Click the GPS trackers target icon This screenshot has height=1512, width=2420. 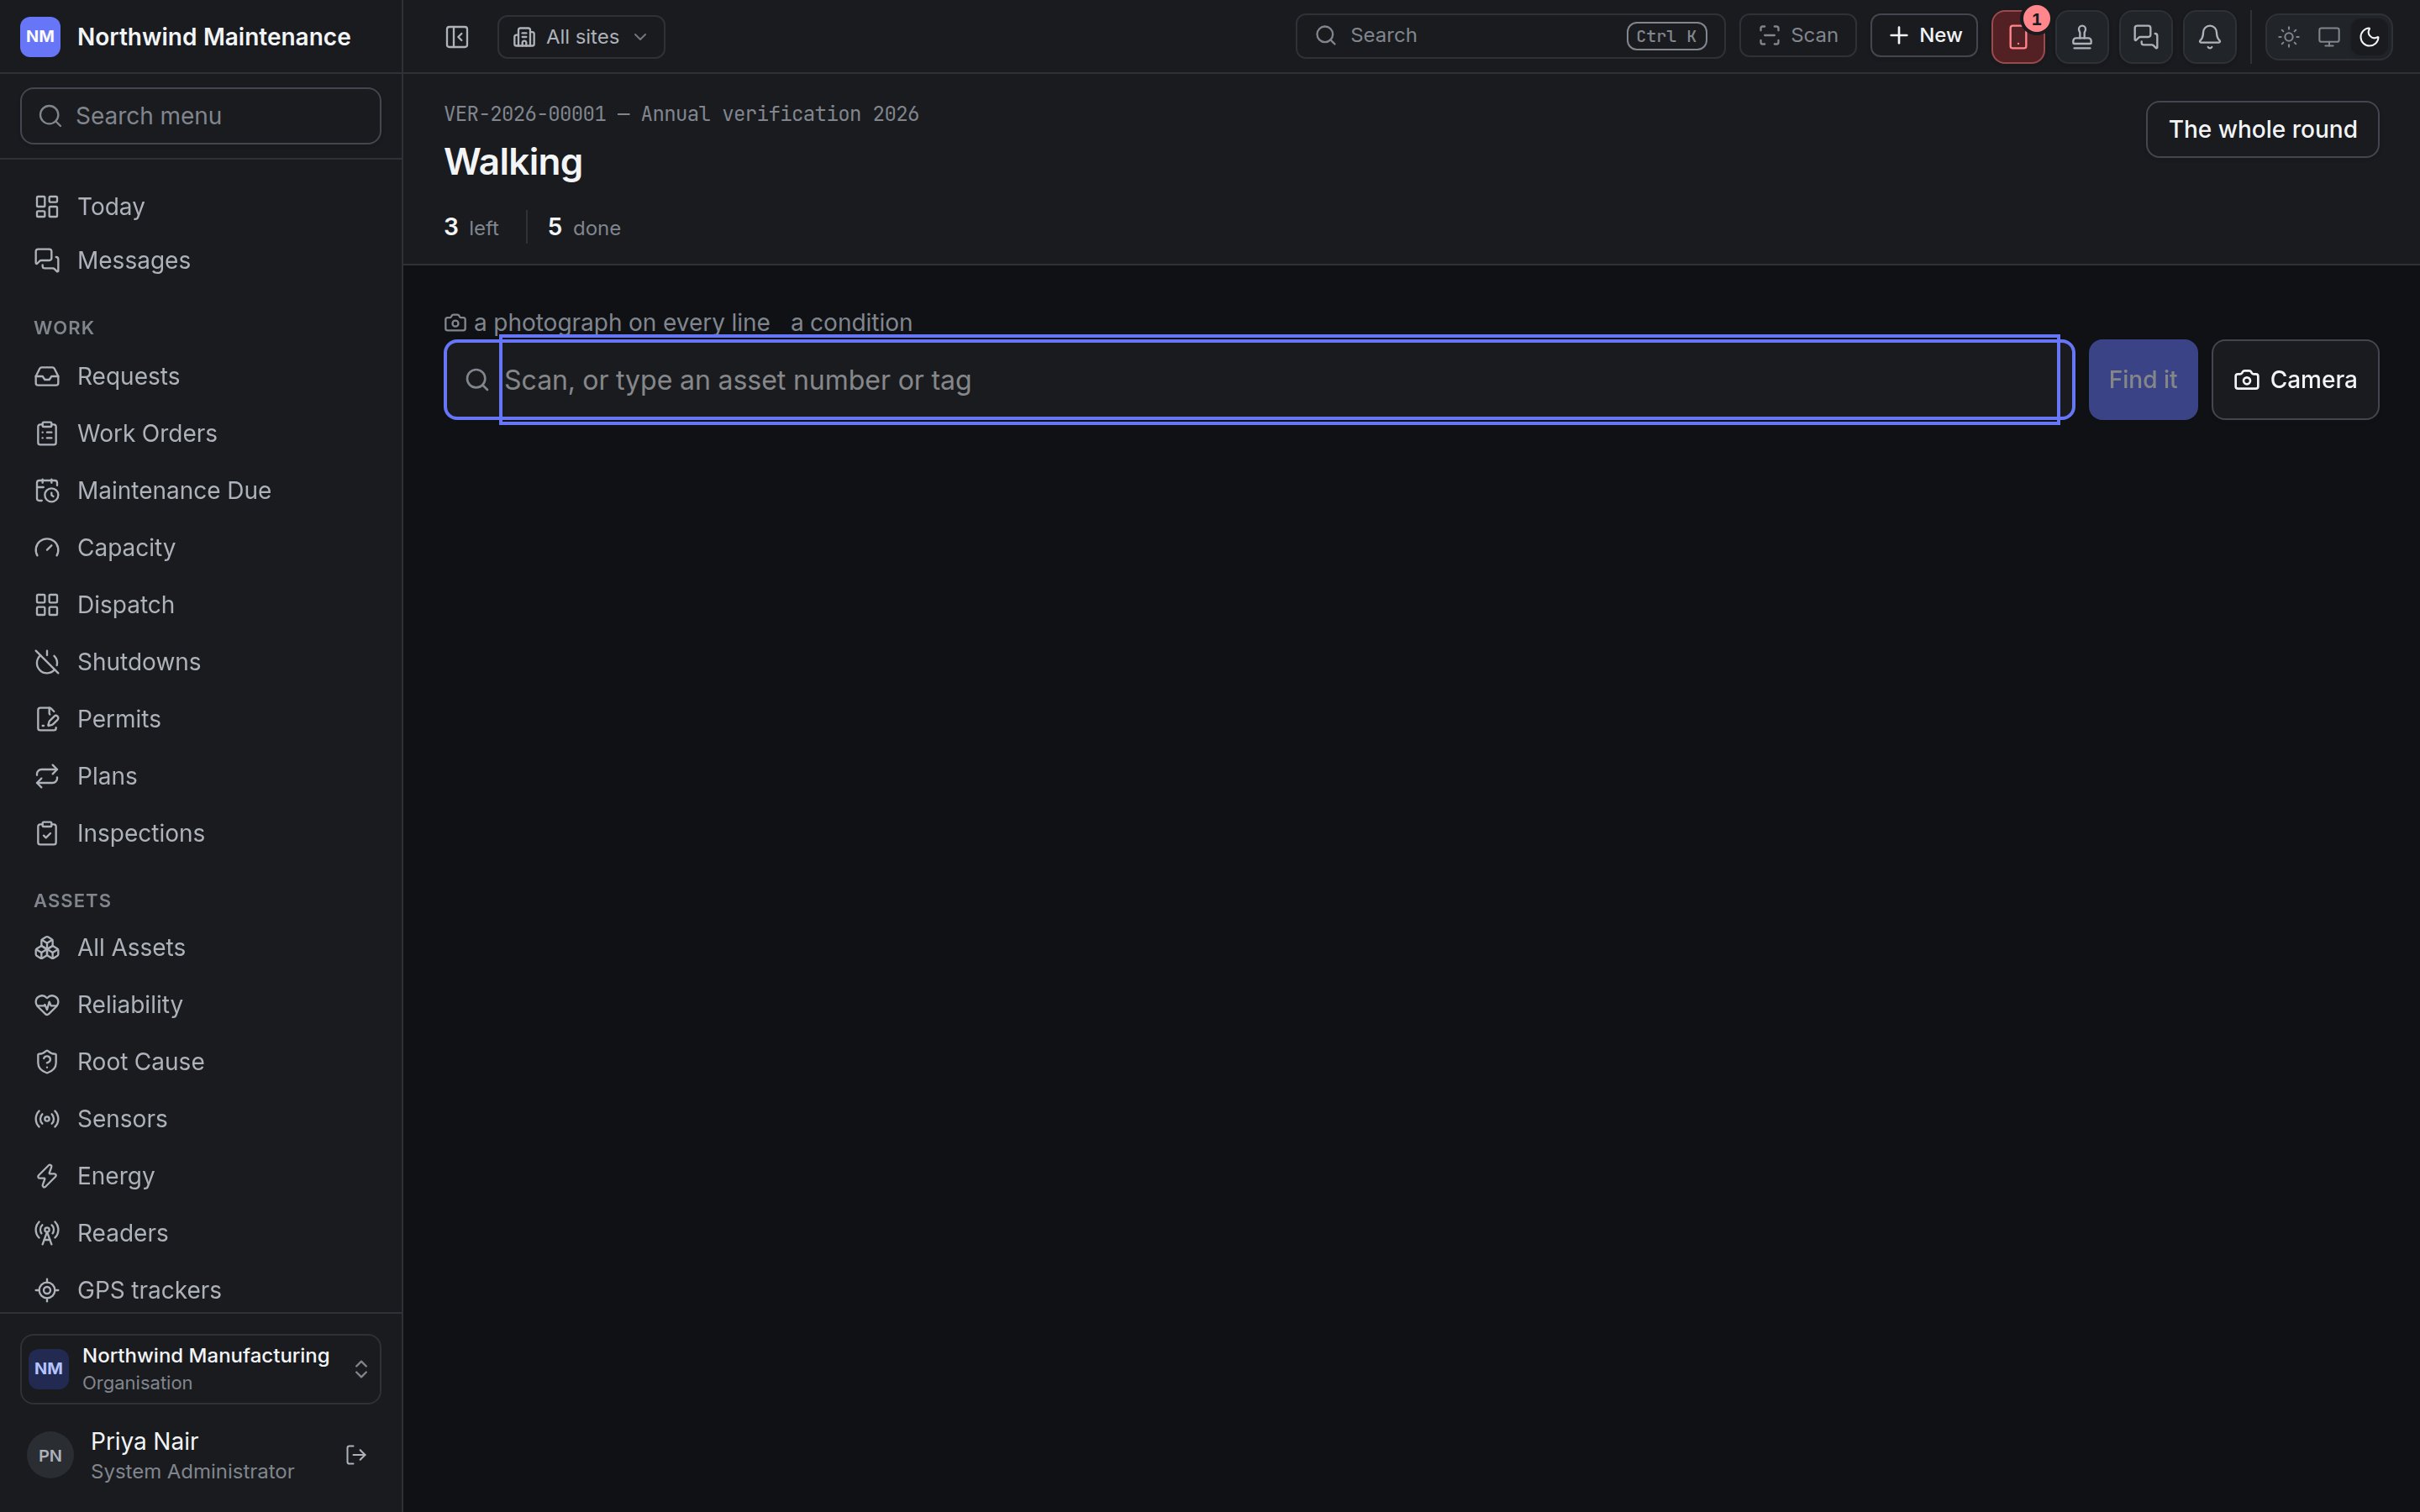pos(47,1290)
